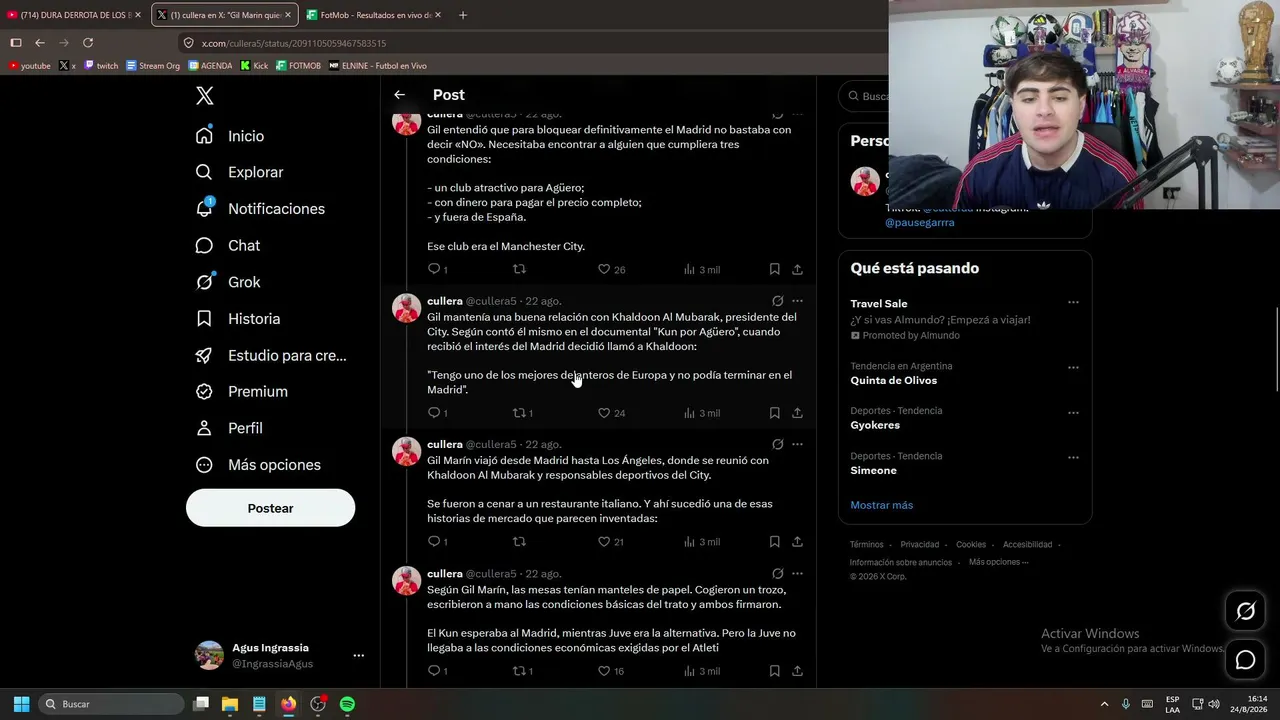The height and width of the screenshot is (720, 1280).
Task: View analytics of the Khaldoon Al Mubarak tweet
Action: click(x=701, y=413)
